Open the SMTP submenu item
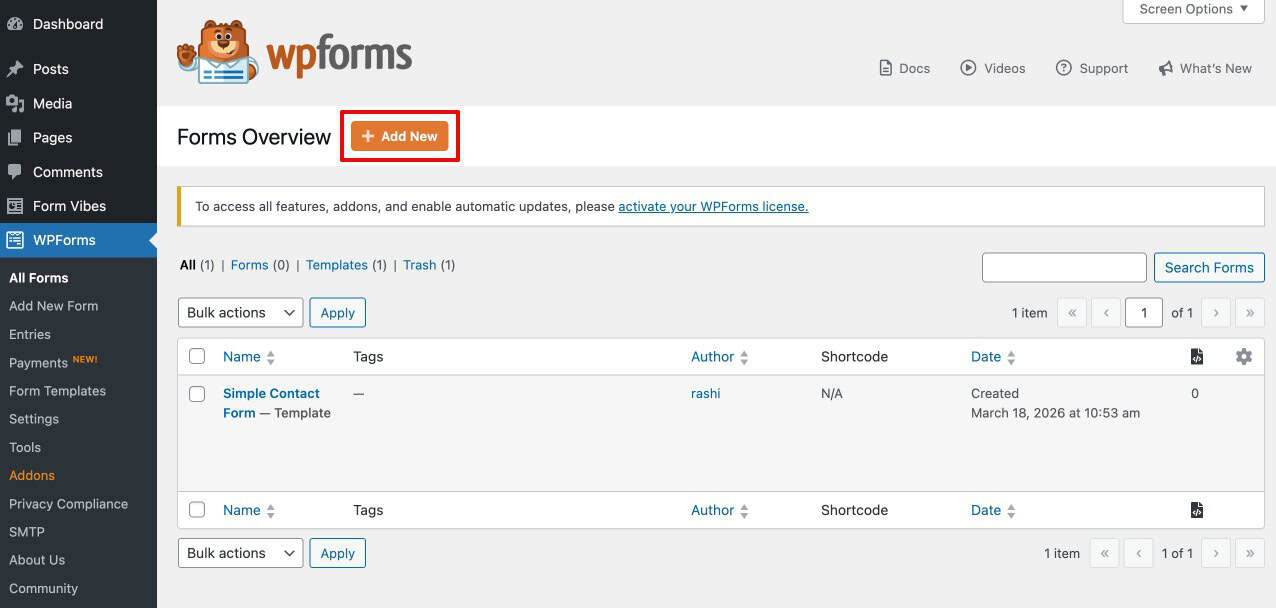 (27, 532)
